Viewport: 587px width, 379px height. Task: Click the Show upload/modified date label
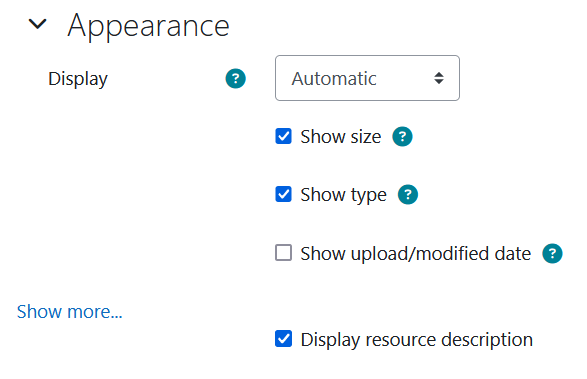(416, 254)
